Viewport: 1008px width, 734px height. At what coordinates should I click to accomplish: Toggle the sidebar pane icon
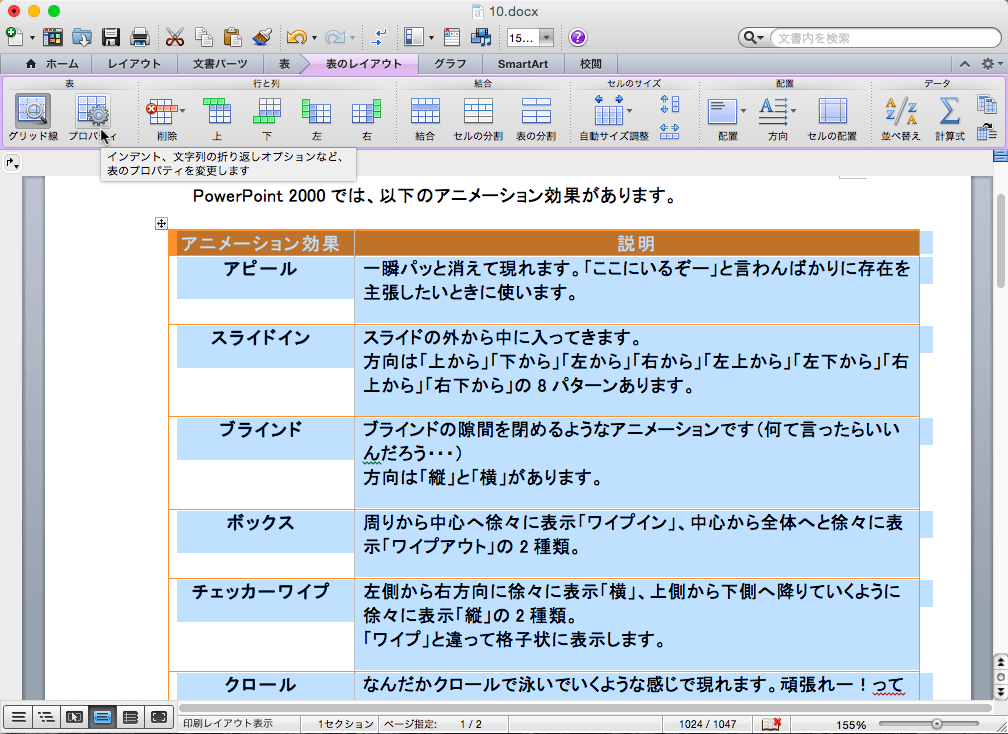pos(413,37)
